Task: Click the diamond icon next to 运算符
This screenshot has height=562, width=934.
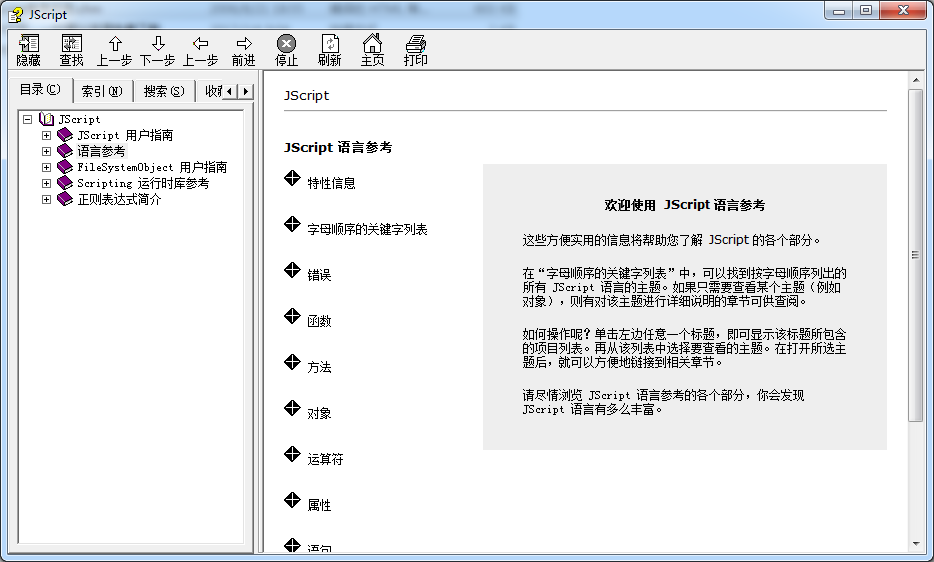Action: click(292, 454)
